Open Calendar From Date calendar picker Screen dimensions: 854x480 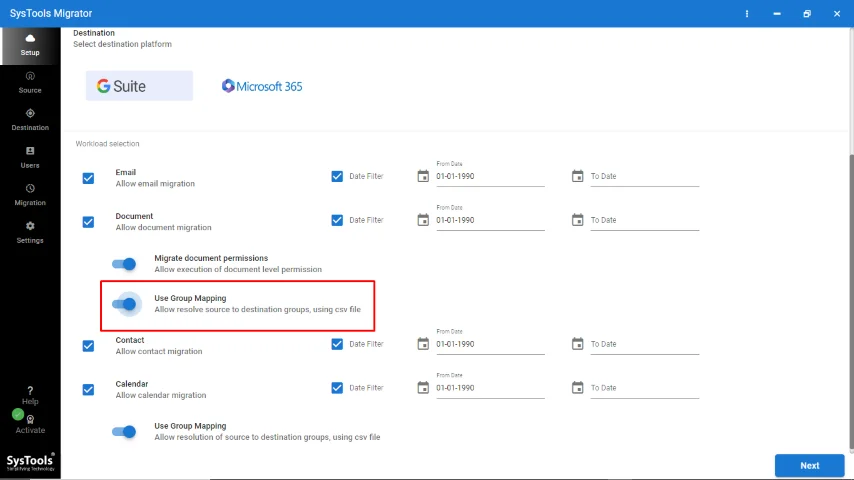[423, 387]
